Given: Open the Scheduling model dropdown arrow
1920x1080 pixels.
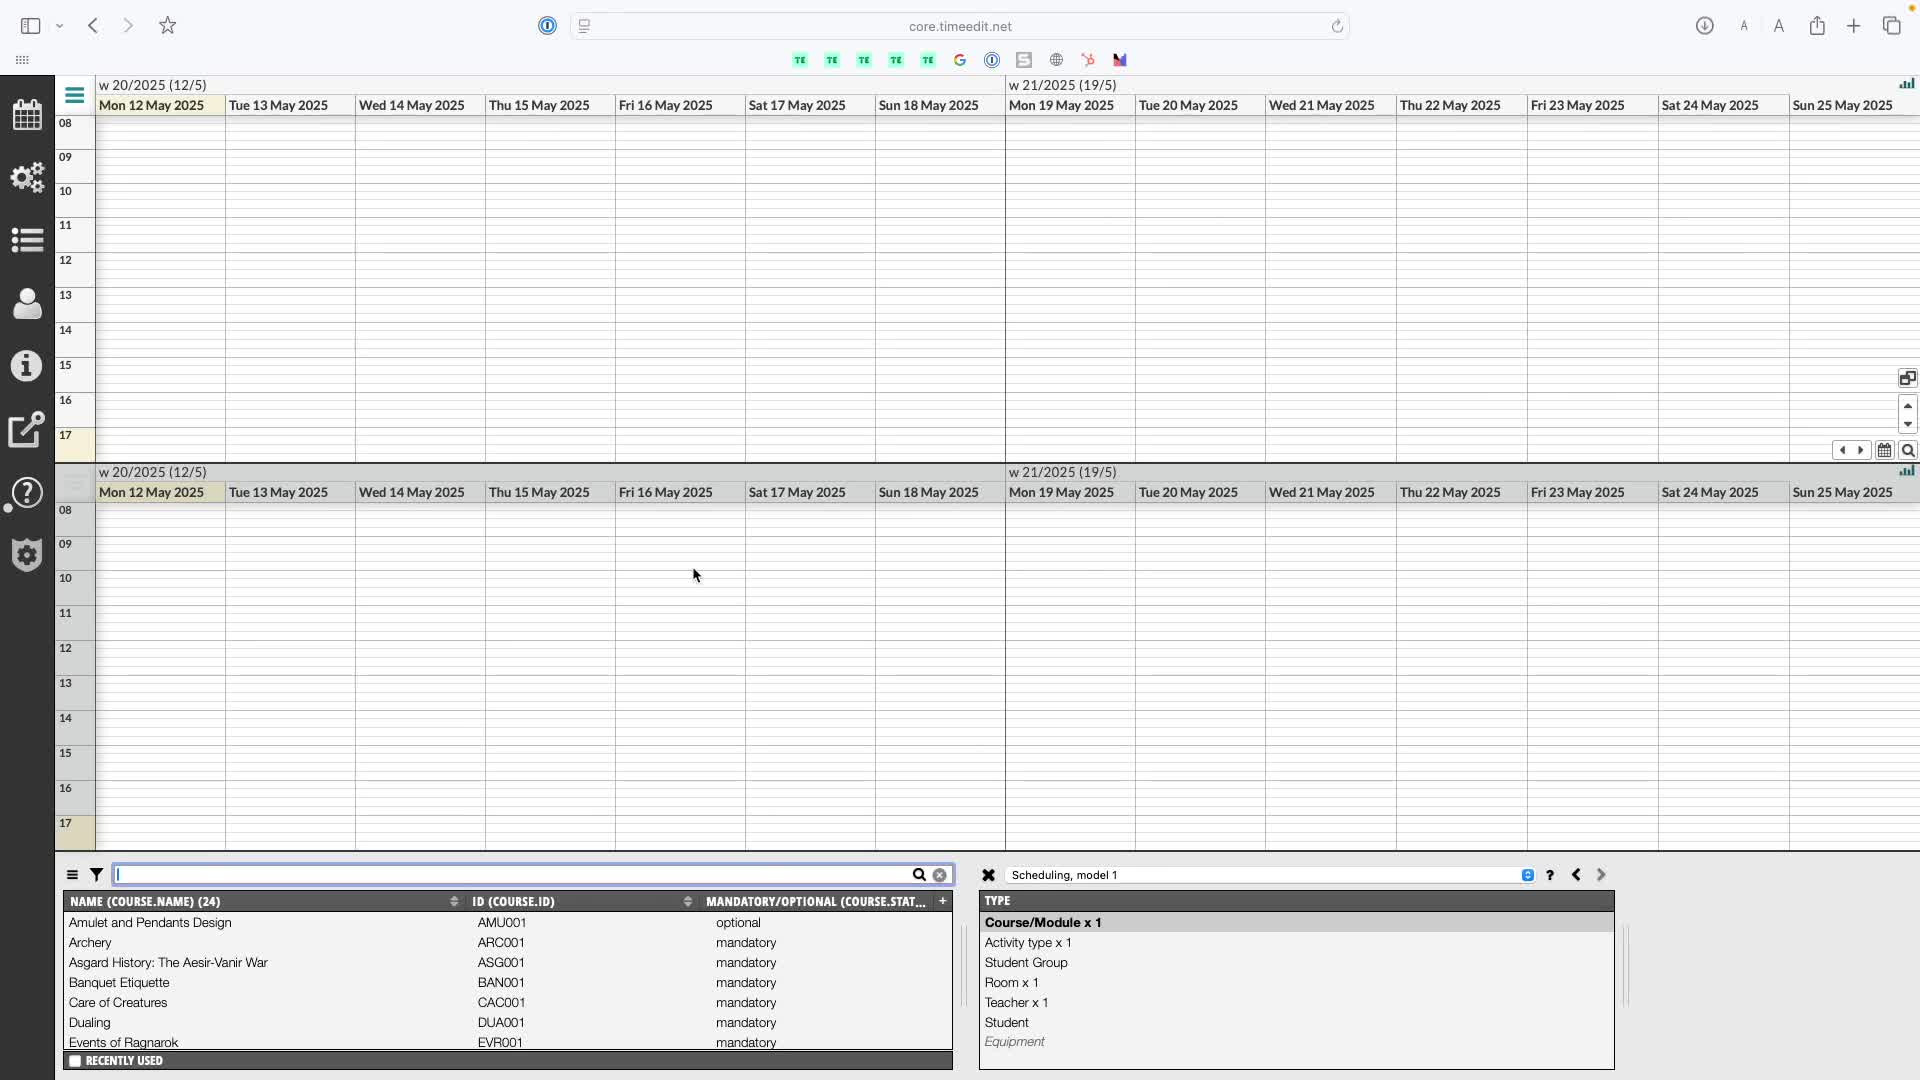Looking at the screenshot, I should tap(1527, 875).
